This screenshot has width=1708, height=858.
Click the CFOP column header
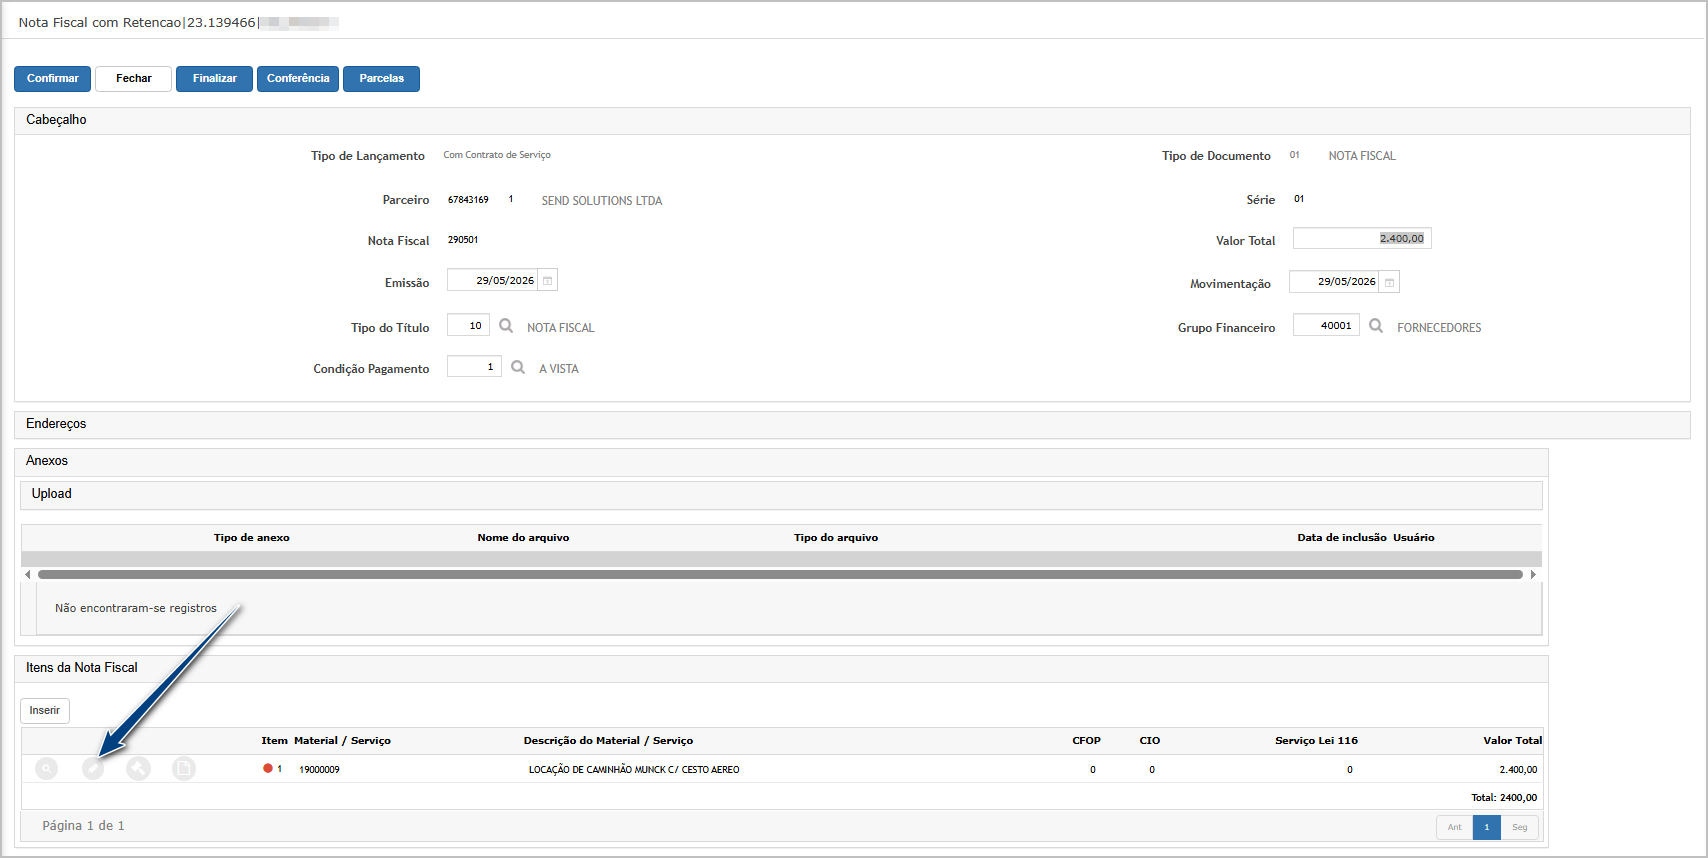click(1086, 741)
